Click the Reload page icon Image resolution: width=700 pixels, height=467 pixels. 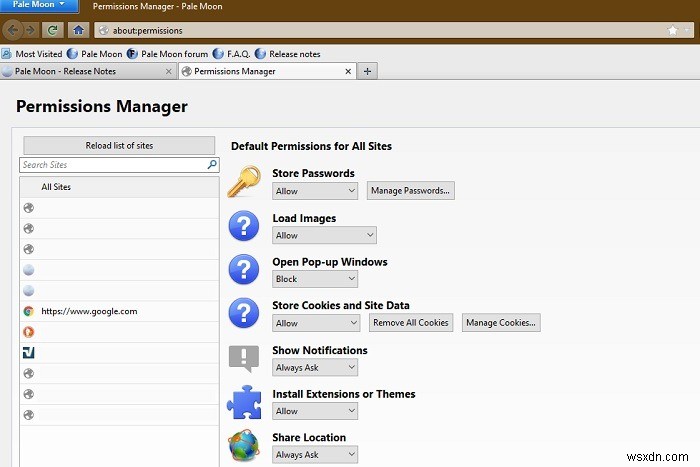[52, 30]
